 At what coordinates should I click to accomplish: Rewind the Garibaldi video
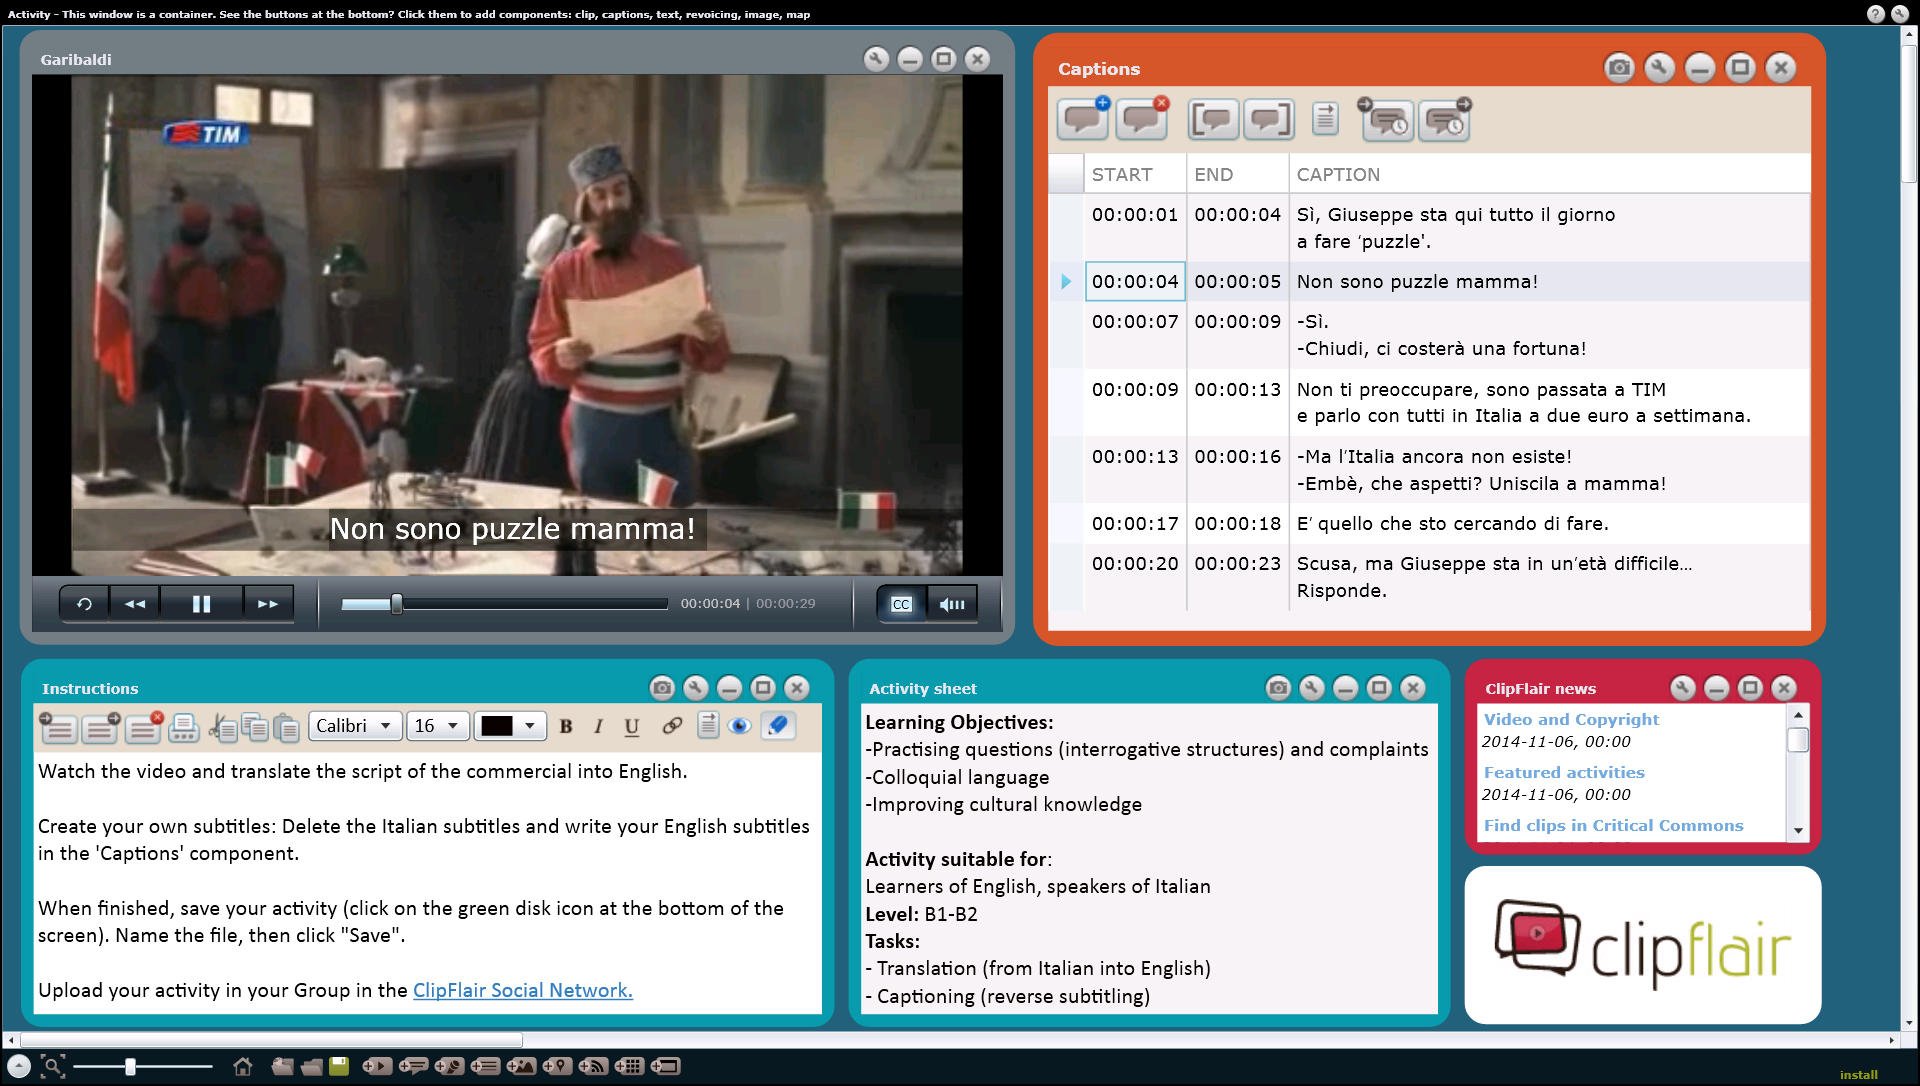[135, 604]
